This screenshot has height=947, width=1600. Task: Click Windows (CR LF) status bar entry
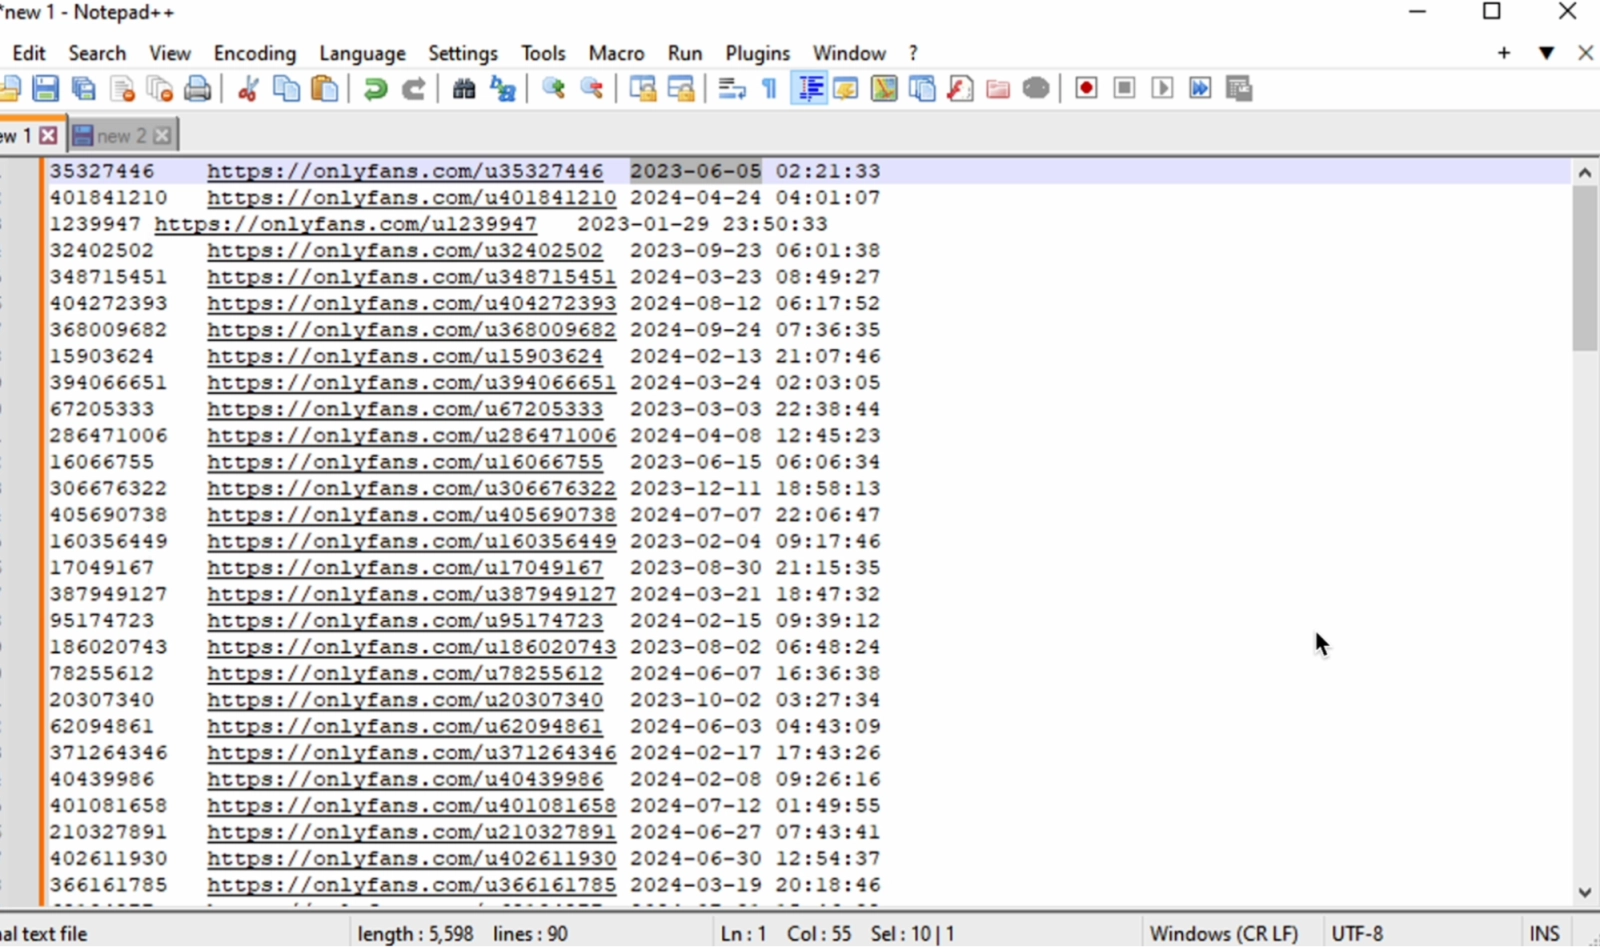click(1223, 933)
